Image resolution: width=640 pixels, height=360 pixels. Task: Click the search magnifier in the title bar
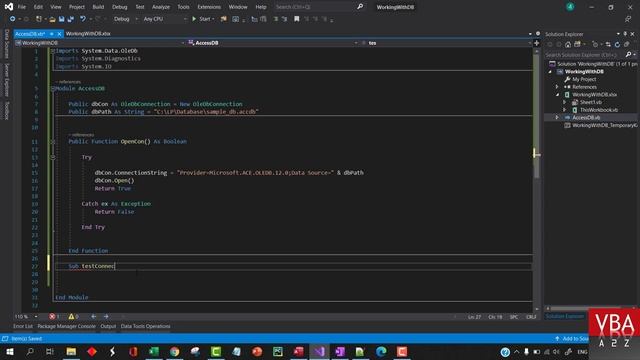pos(360,7)
